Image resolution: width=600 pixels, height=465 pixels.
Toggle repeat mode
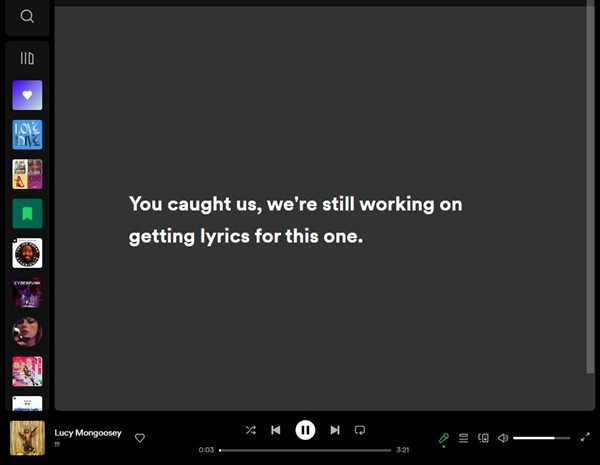click(x=360, y=430)
